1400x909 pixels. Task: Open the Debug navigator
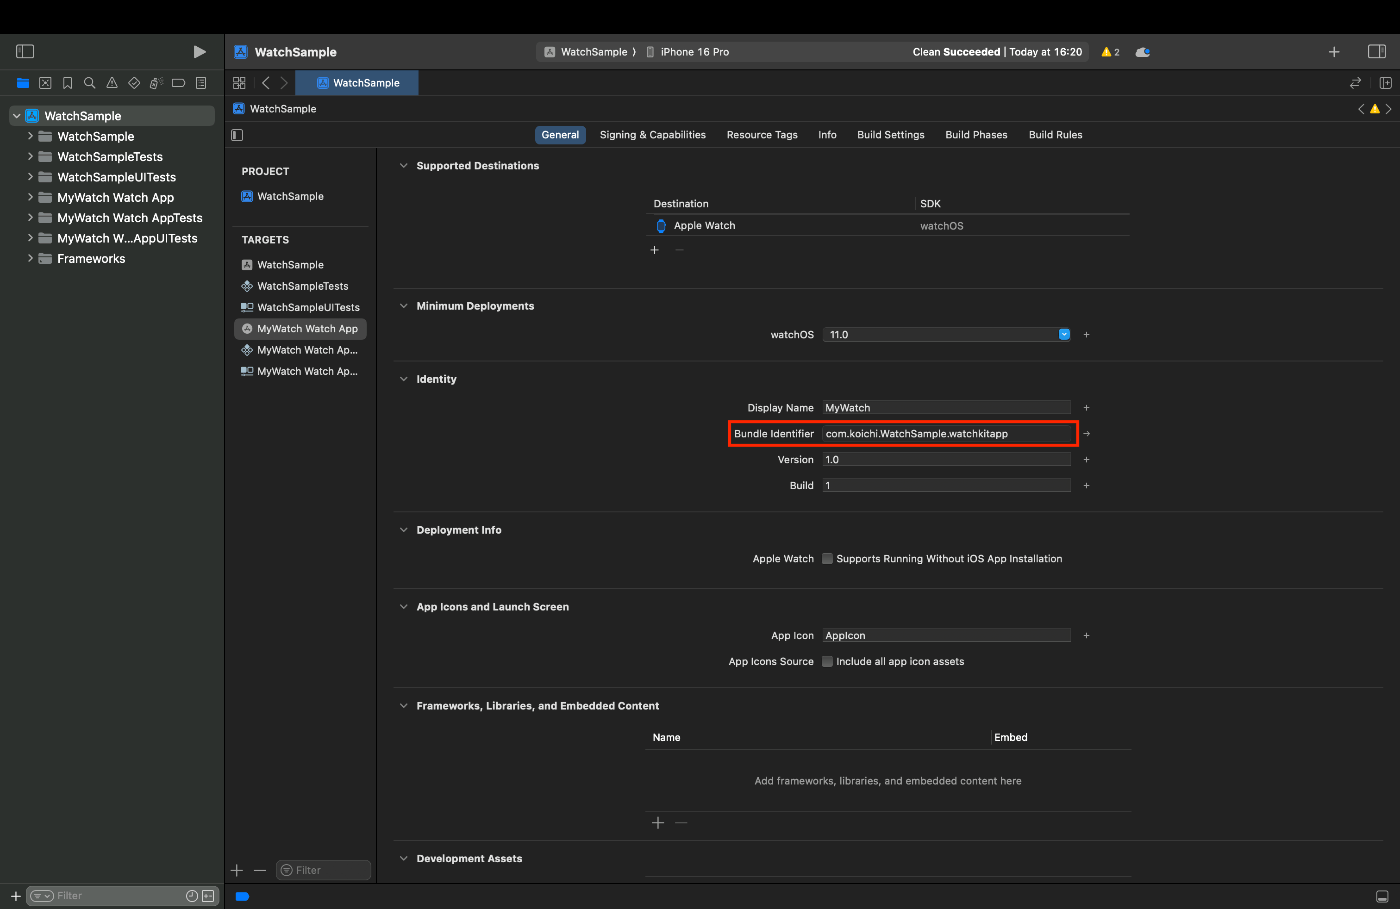tap(156, 83)
